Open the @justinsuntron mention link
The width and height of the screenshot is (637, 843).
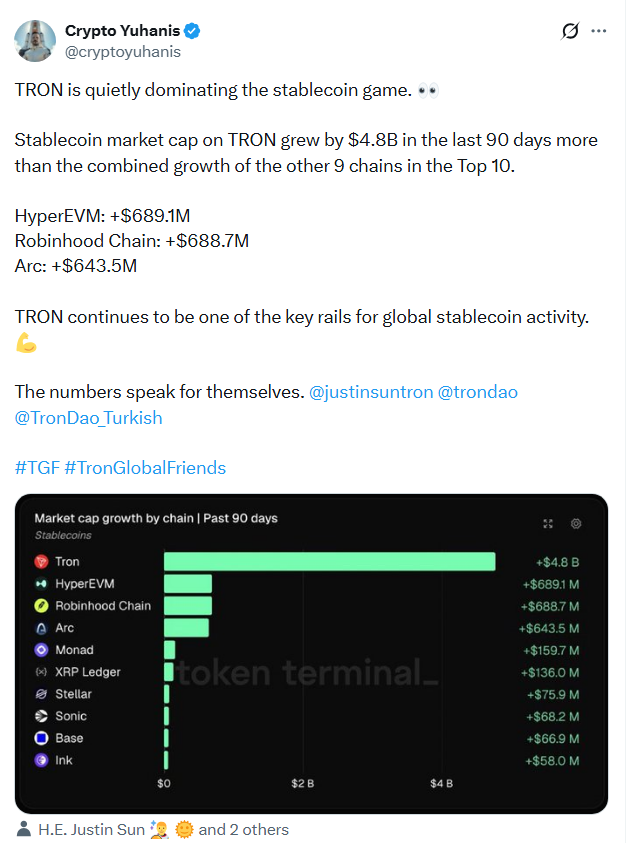(371, 392)
